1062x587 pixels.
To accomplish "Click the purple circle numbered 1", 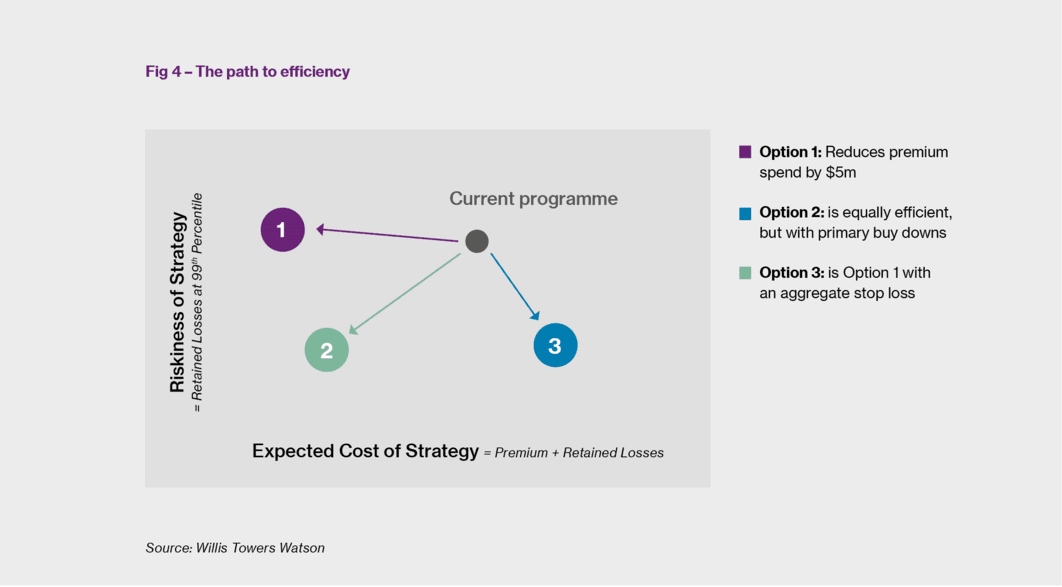I will click(282, 230).
